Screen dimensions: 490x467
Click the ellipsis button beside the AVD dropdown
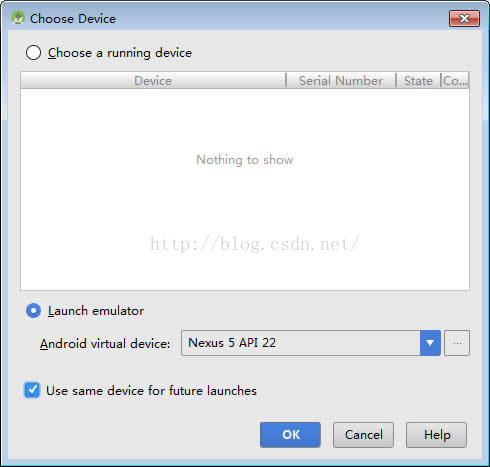[457, 343]
